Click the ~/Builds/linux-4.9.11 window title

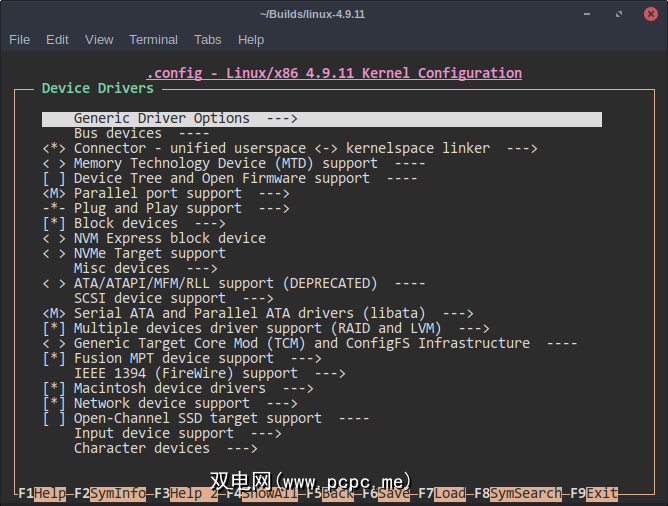[x=312, y=14]
